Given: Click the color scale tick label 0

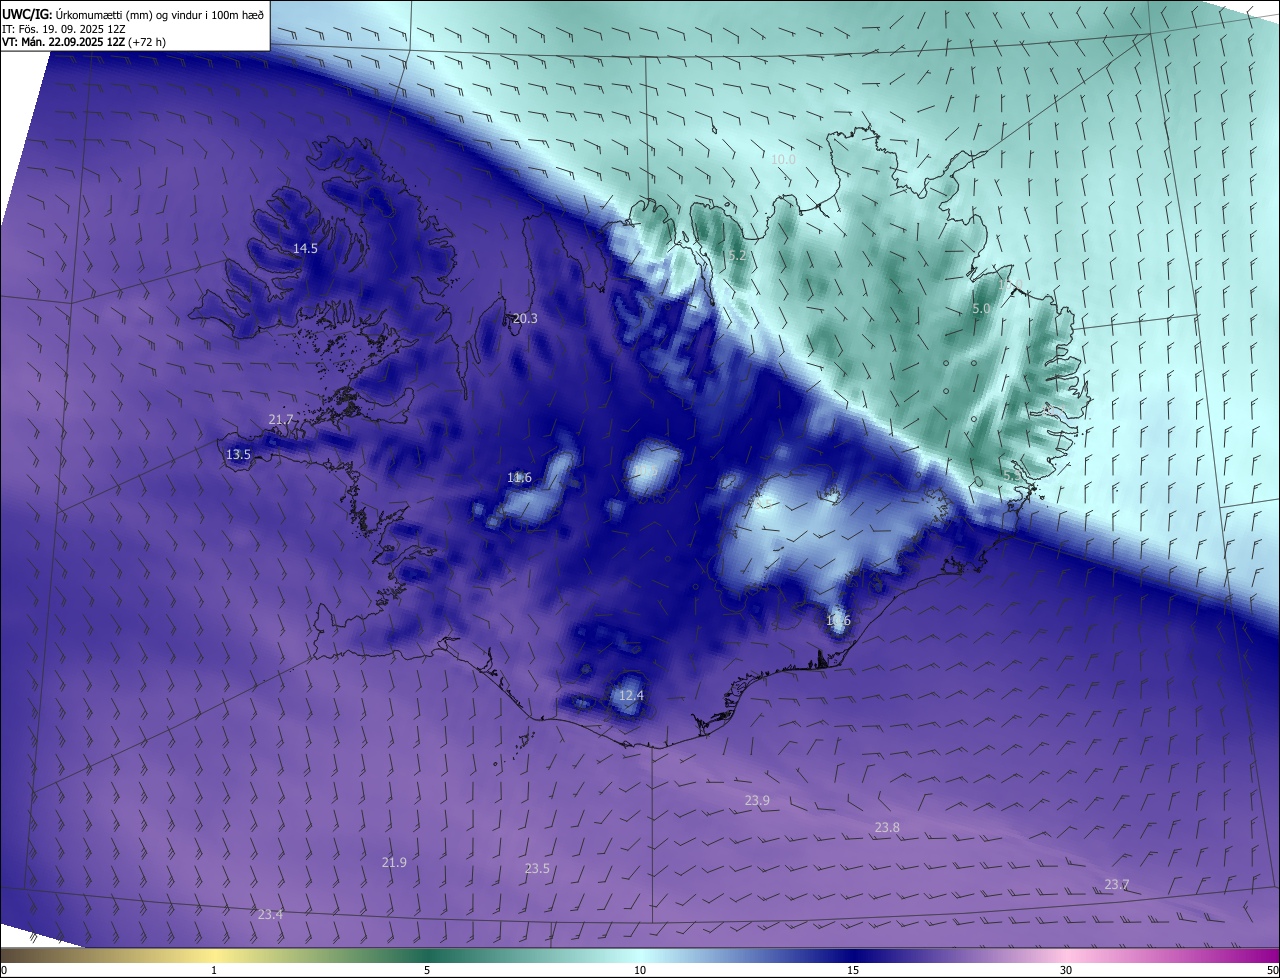Looking at the screenshot, I should (x=4, y=970).
